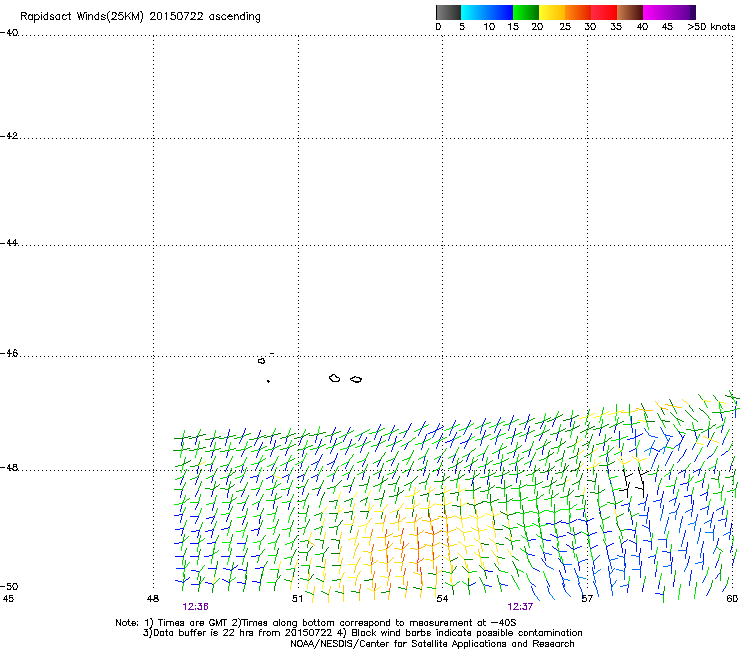Click the red 30-35 knots color segment
The height and width of the screenshot is (650, 740).
604,12
